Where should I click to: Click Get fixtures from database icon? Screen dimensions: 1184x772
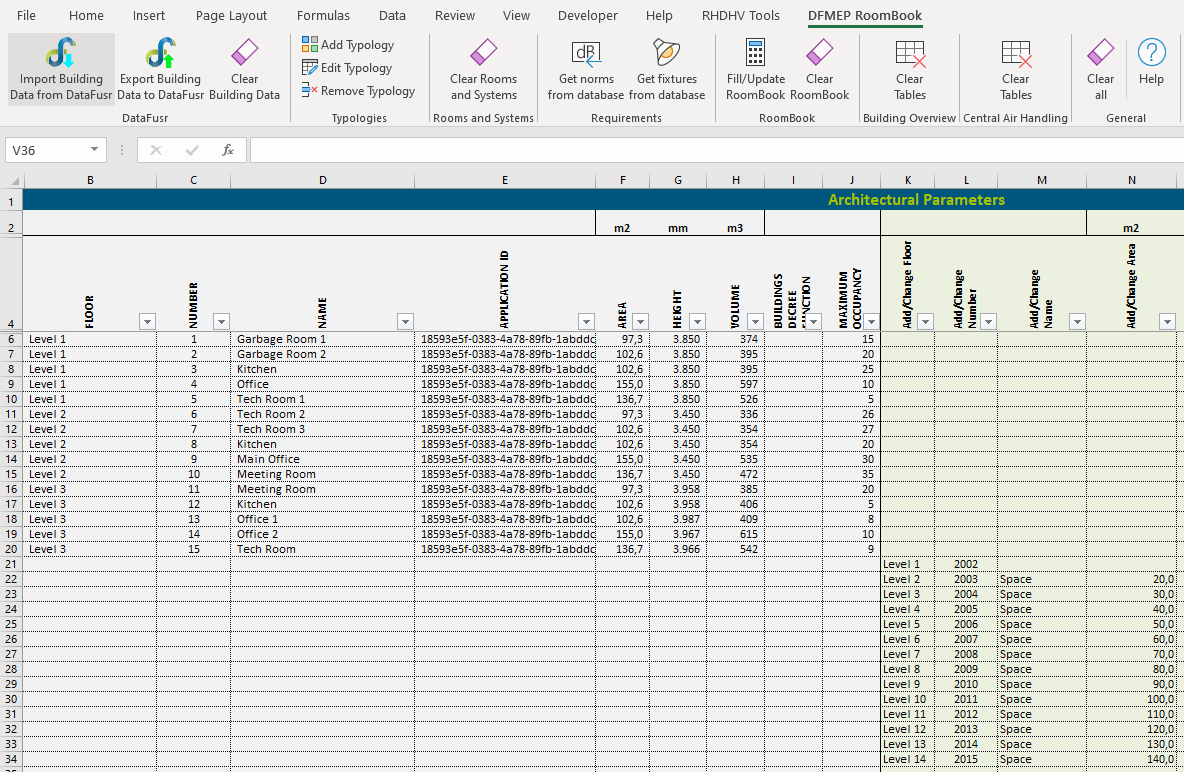pos(666,54)
